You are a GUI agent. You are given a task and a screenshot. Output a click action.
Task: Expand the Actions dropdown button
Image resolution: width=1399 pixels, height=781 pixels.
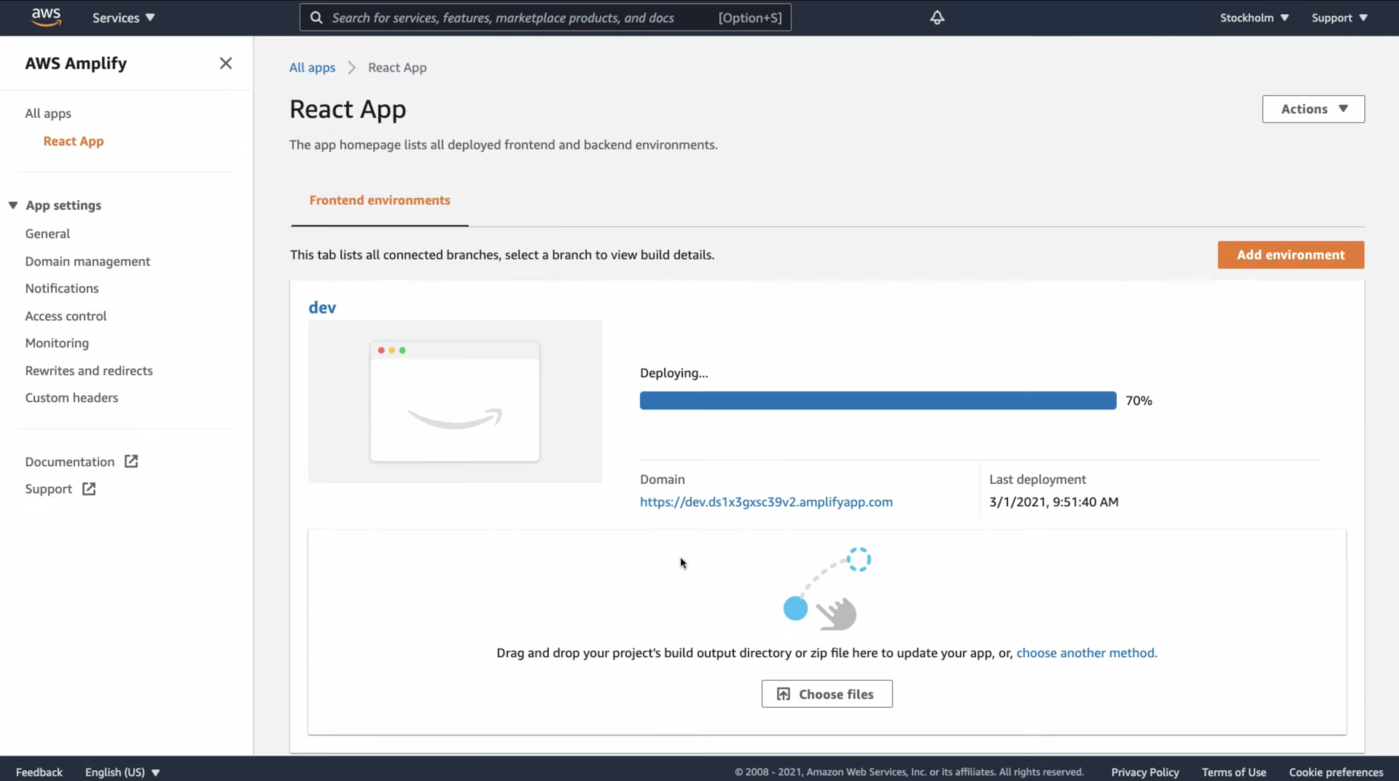[1313, 109]
